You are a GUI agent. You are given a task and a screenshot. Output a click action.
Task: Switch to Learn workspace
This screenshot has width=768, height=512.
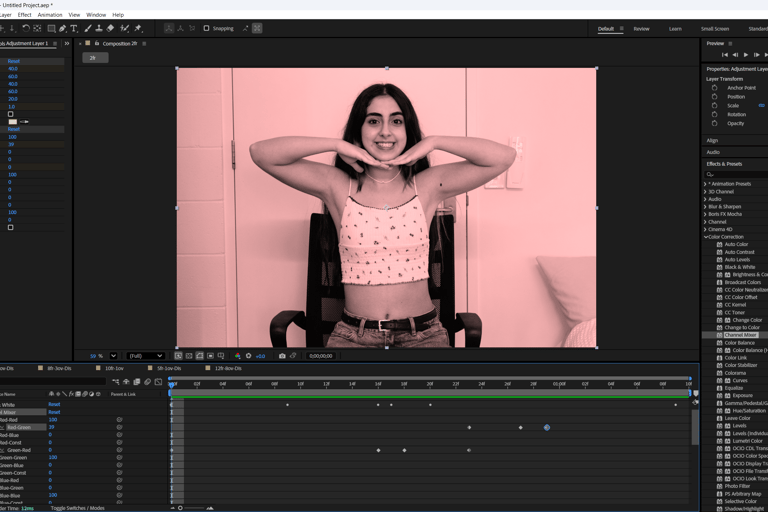click(675, 29)
